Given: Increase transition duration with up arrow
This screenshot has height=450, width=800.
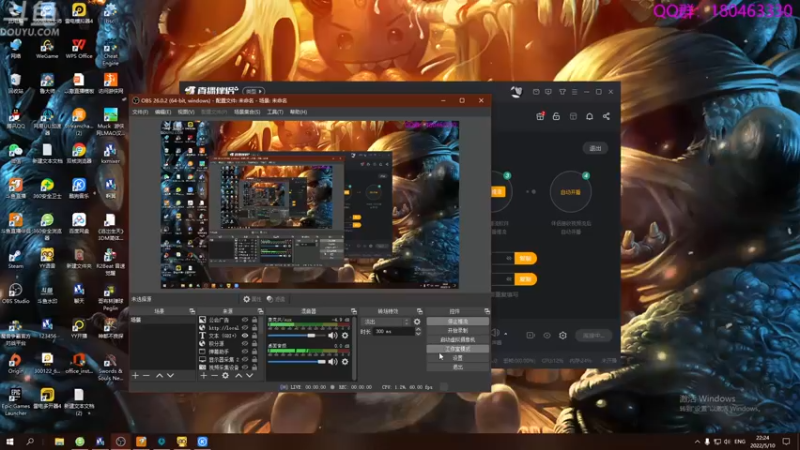Looking at the screenshot, I should pyautogui.click(x=418, y=330).
